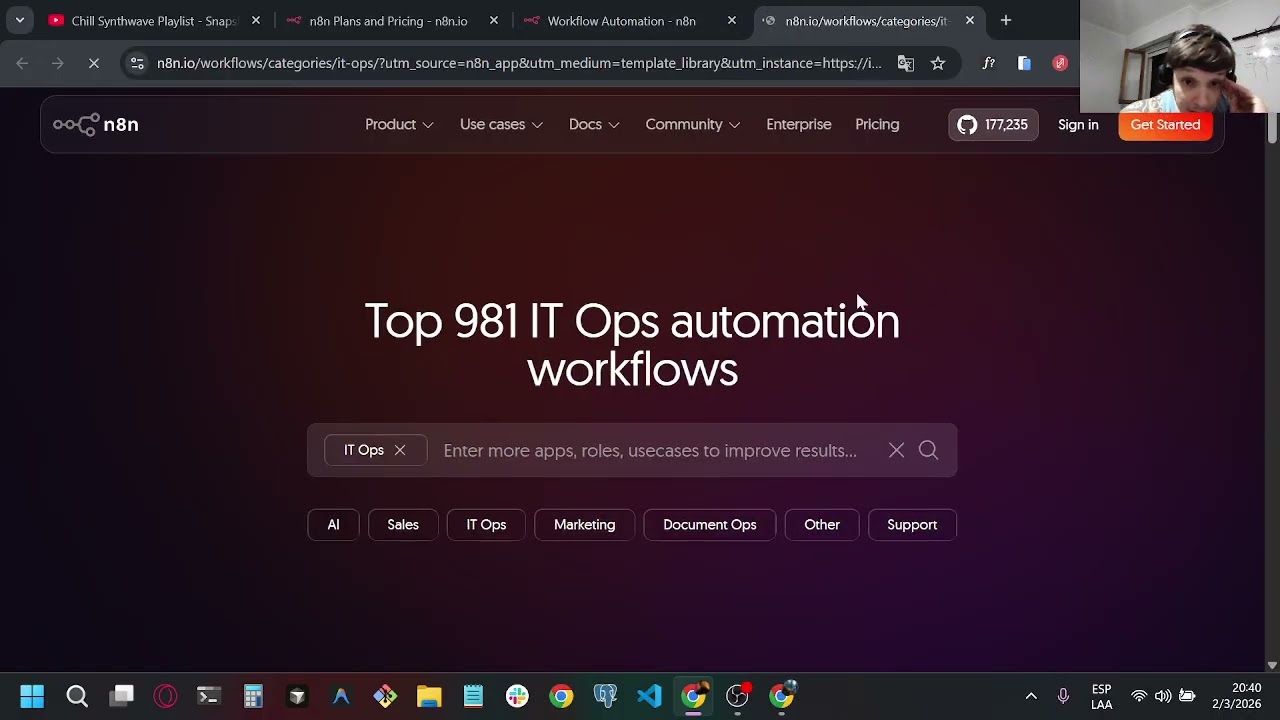Open the Notepad app on the taskbar
Screen dimensions: 1280x720
[x=473, y=696]
